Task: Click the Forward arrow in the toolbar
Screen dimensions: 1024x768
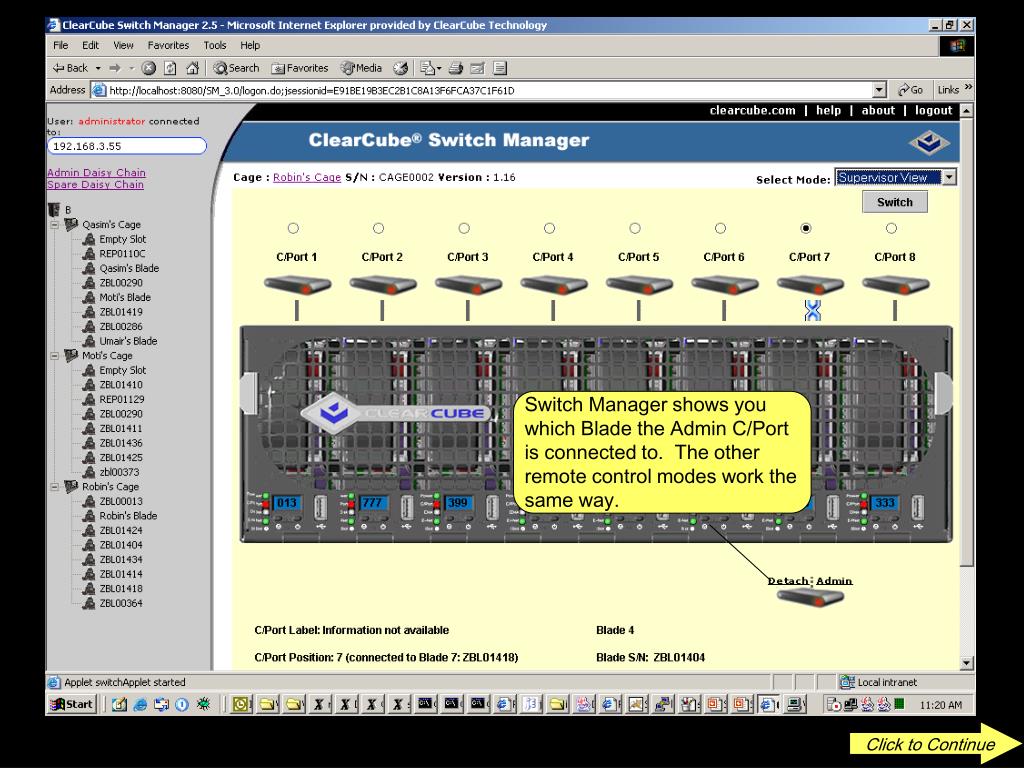Action: click(x=115, y=68)
